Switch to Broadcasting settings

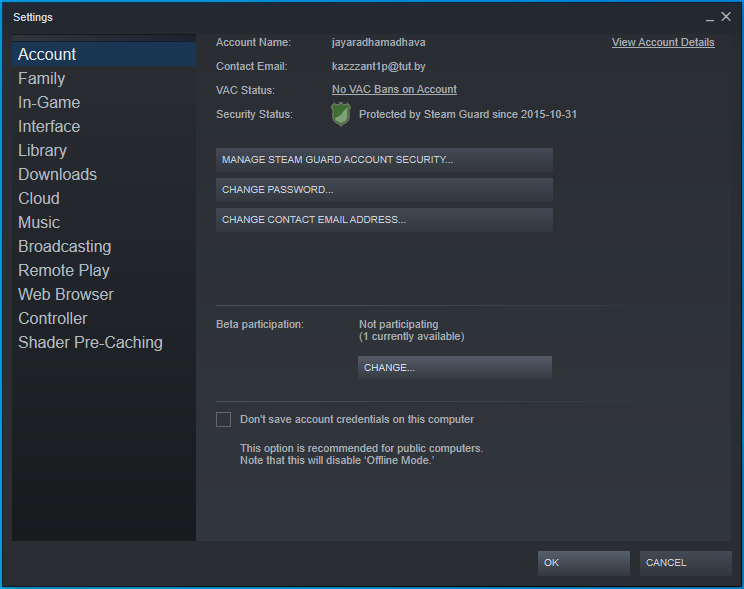(104, 246)
